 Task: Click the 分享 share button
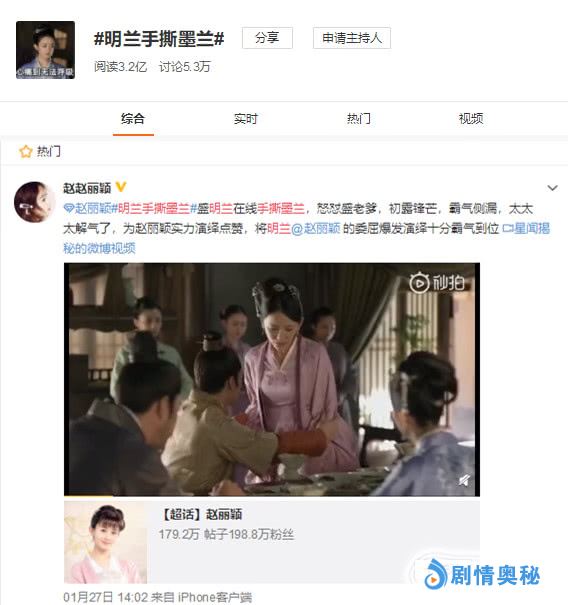267,38
